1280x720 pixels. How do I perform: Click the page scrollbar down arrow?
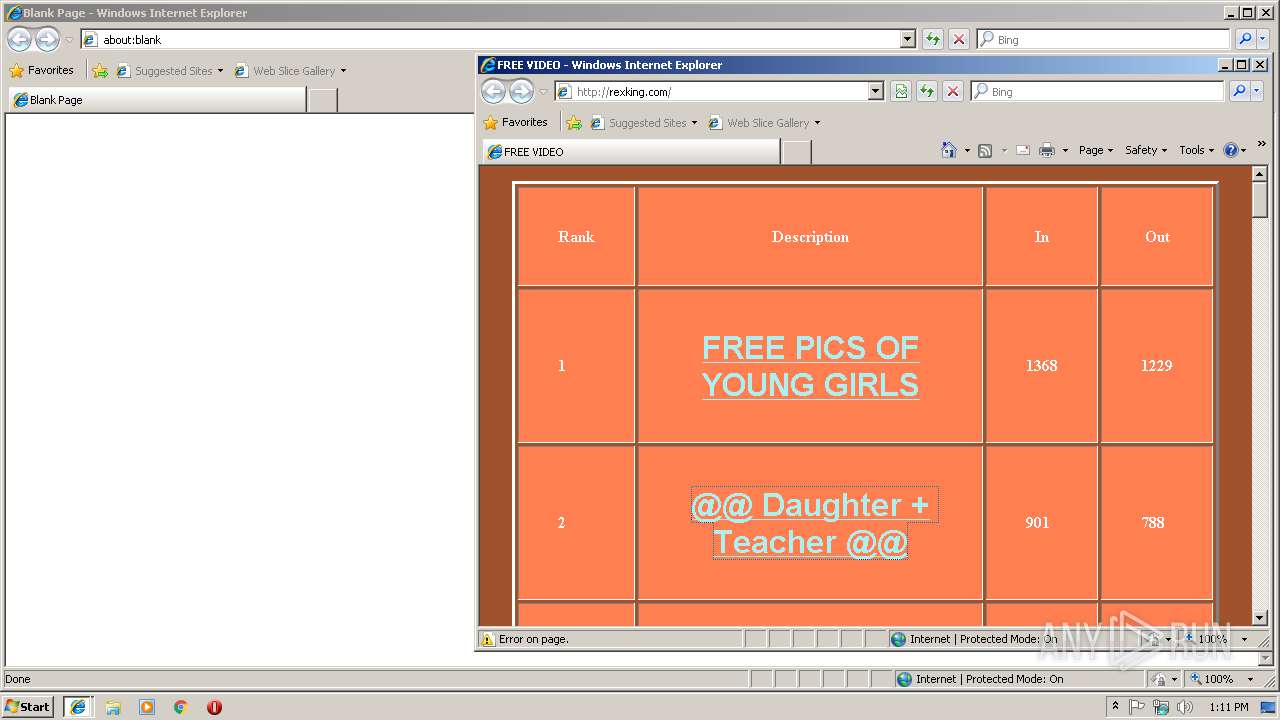click(x=1259, y=619)
